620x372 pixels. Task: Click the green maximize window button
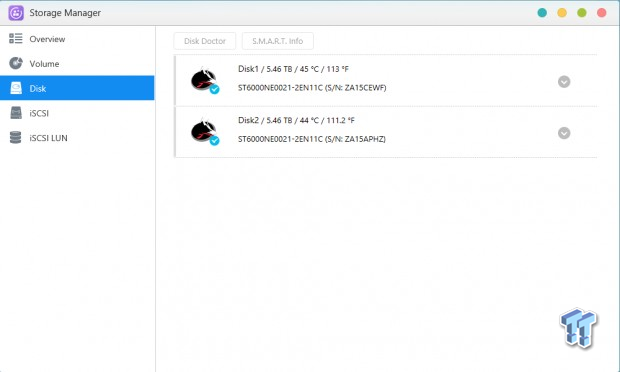[x=582, y=13]
